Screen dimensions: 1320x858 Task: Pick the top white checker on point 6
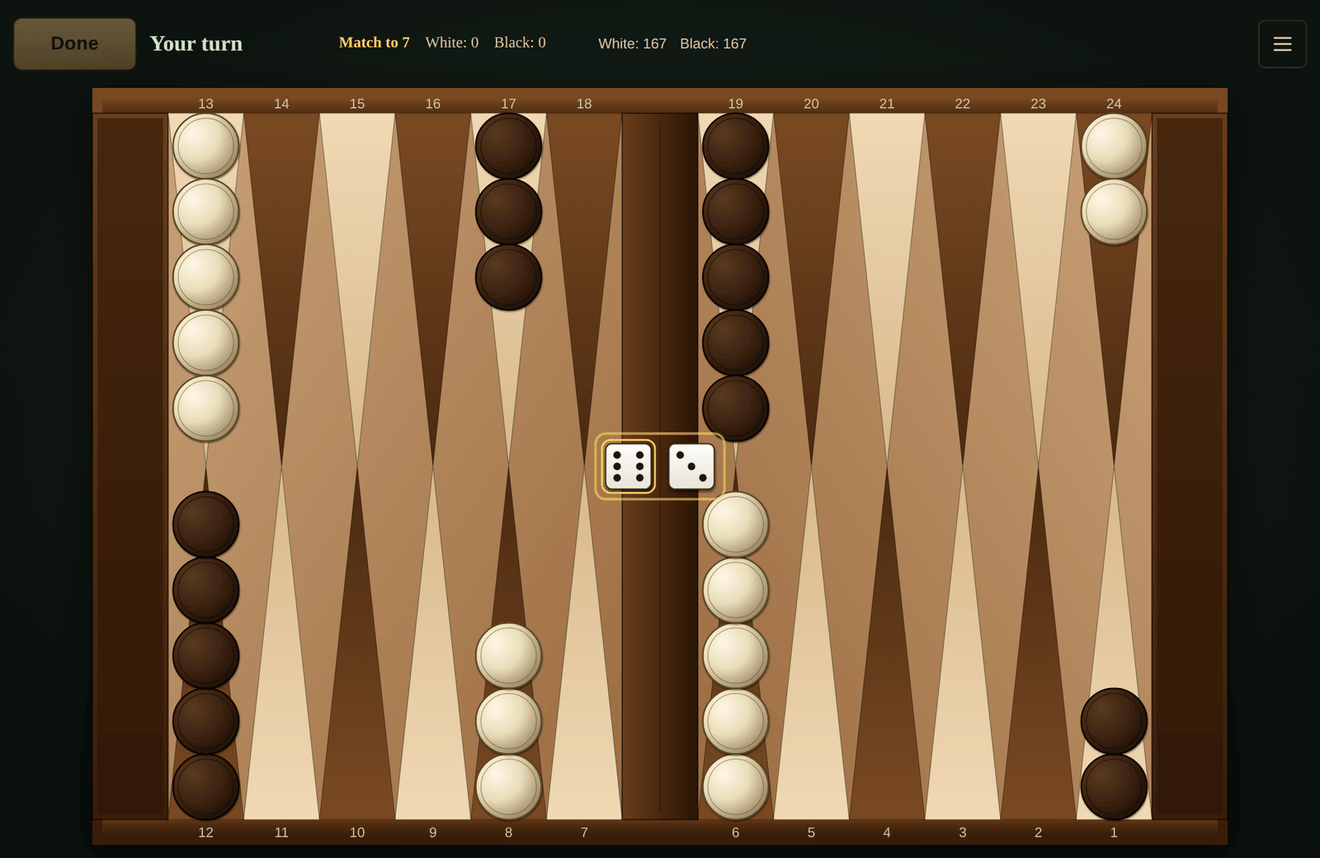pos(736,524)
